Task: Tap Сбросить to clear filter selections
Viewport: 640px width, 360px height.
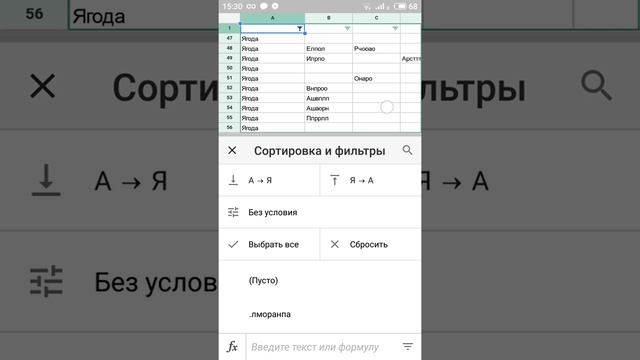Action: click(370, 244)
